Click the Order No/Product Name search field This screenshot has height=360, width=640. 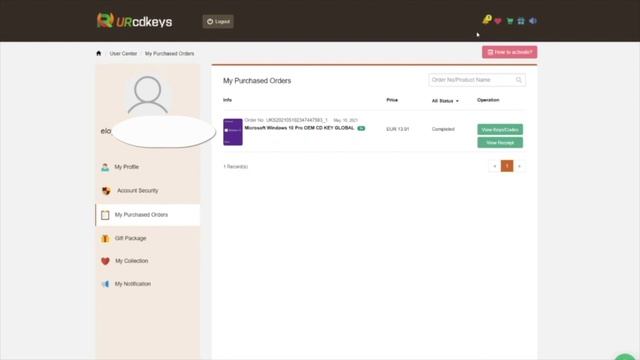[477, 80]
